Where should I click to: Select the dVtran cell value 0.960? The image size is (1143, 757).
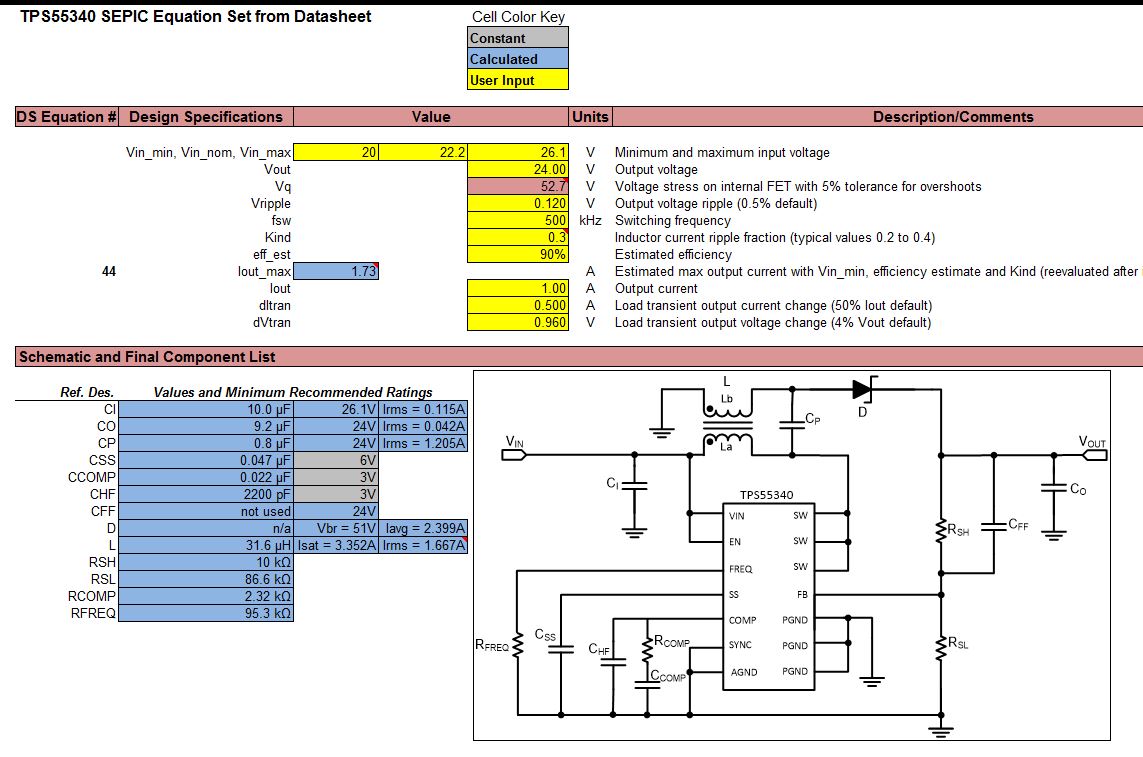518,322
